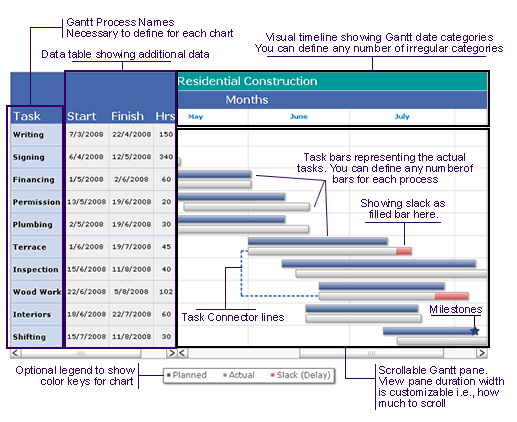517x422 pixels.
Task: Click the blue Planned legend marker
Action: click(169, 375)
